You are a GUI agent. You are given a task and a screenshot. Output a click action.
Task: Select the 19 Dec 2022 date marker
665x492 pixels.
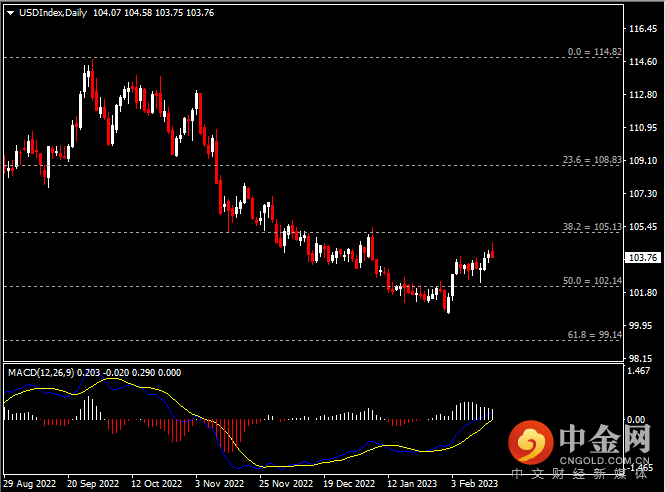click(x=348, y=482)
